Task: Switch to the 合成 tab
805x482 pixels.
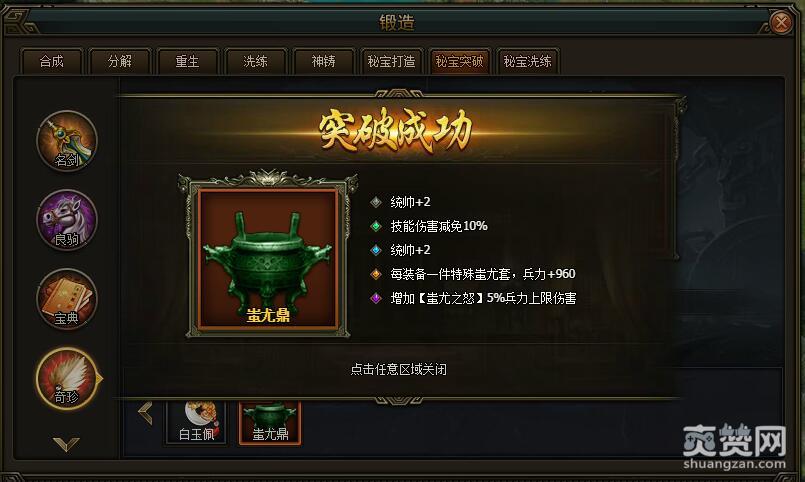Action: [x=51, y=62]
